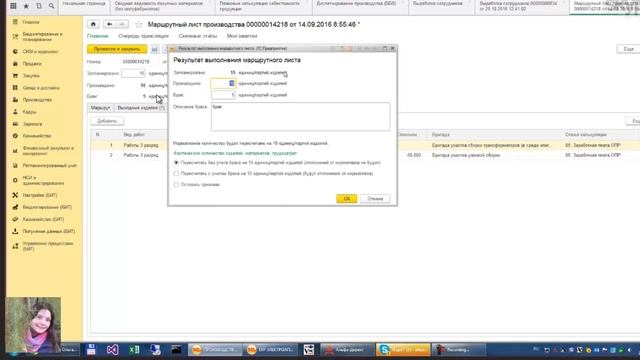The height and width of the screenshot is (360, 640).
Task: Switch to Маршрут tab in route sheet
Action: click(101, 108)
